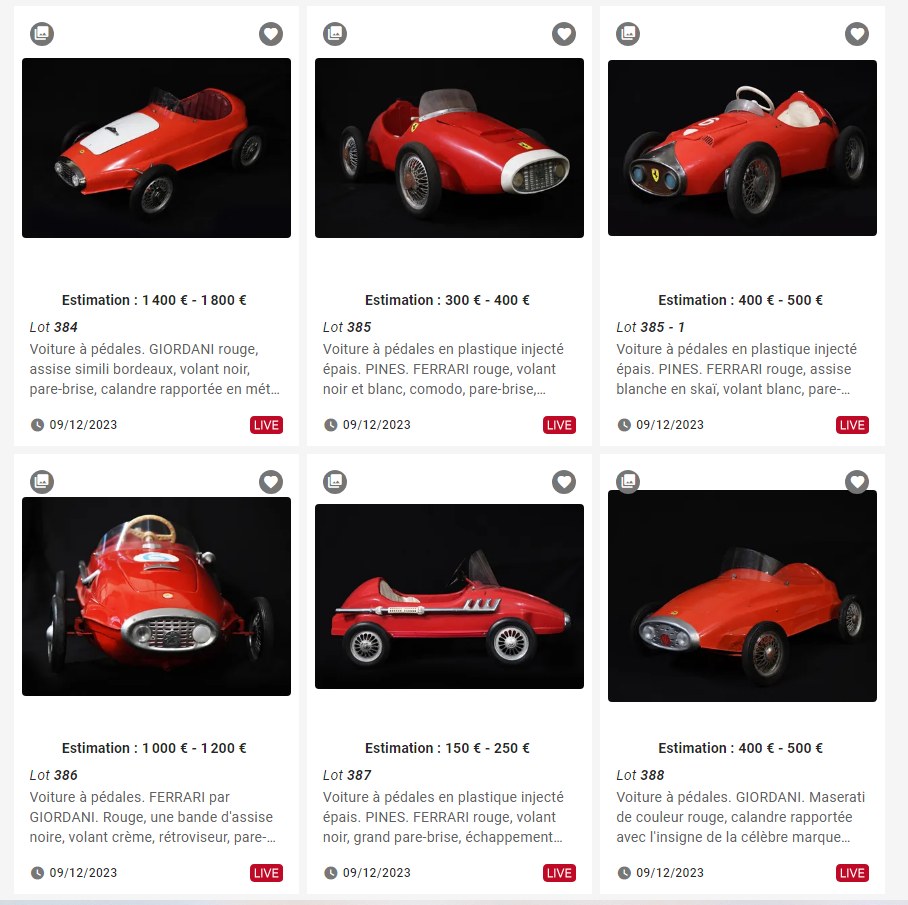Mark Lot 388 as favorite
Screen dimensions: 908x905
[x=856, y=482]
